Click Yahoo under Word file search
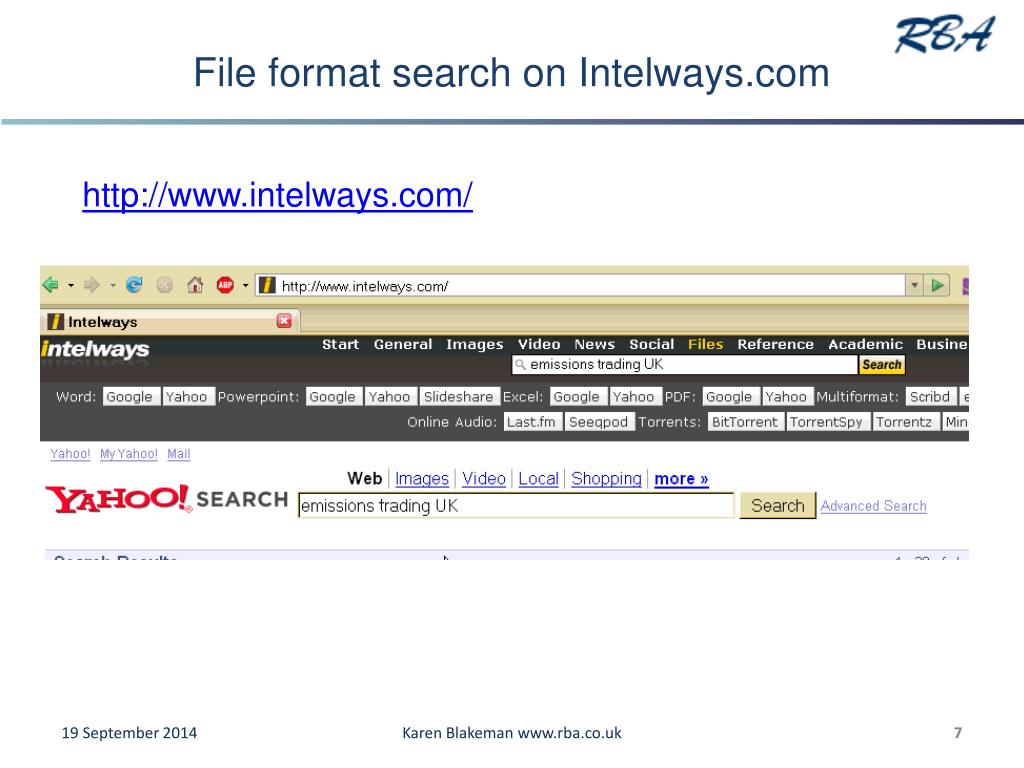The width and height of the screenshot is (1024, 768). 187,396
